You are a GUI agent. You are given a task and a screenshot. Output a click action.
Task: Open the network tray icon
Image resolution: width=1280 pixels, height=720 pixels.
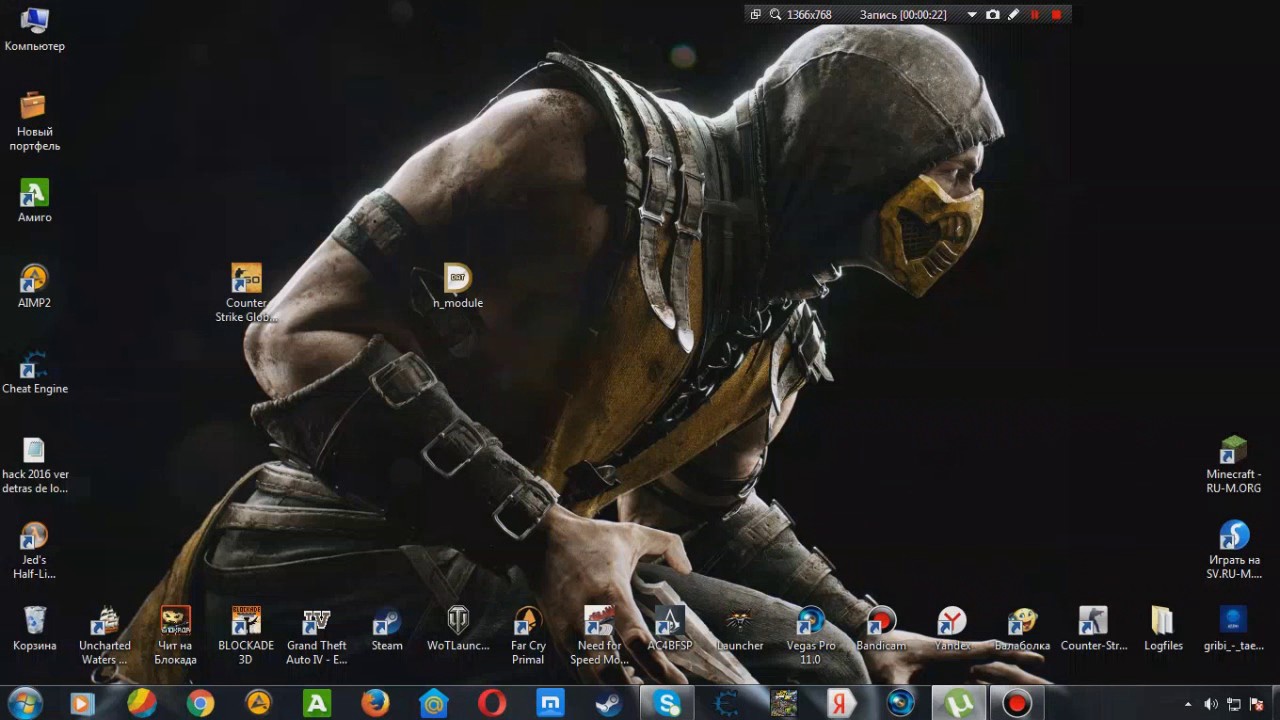1234,704
